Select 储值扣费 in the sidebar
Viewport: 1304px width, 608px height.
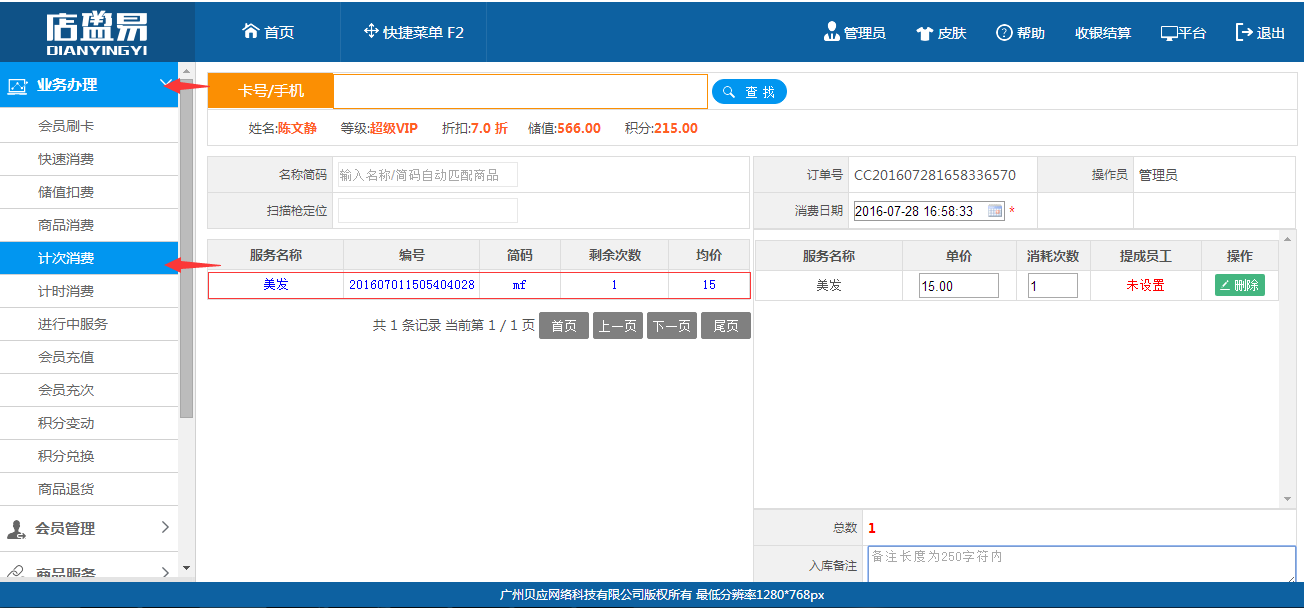coord(89,192)
